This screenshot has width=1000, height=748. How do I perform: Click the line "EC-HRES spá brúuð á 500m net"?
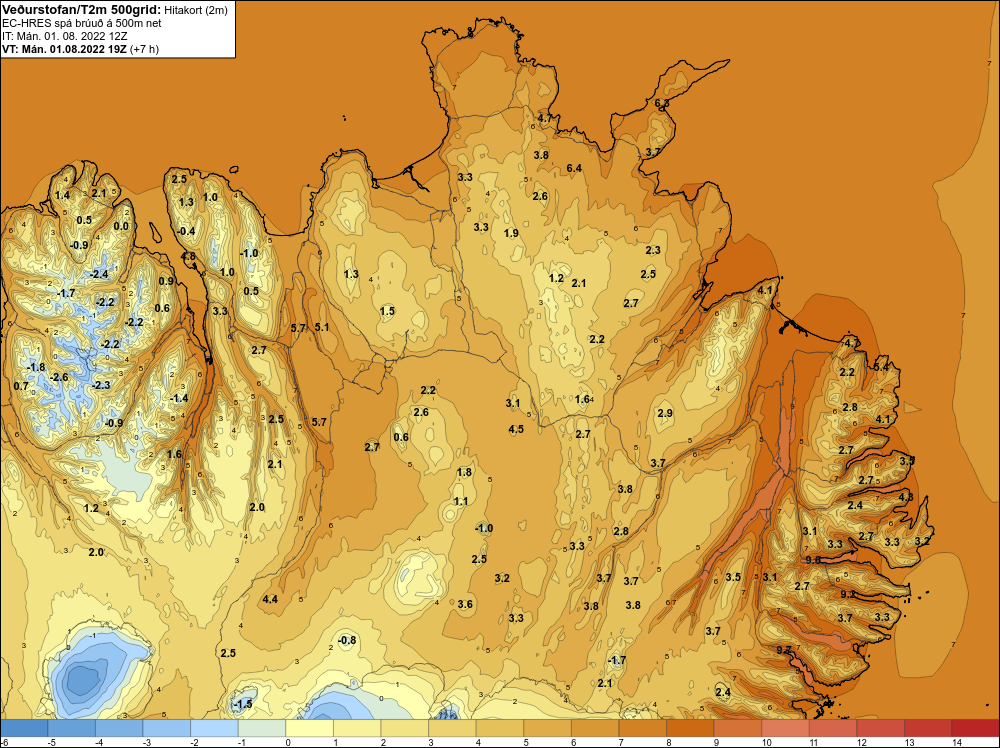82,23
